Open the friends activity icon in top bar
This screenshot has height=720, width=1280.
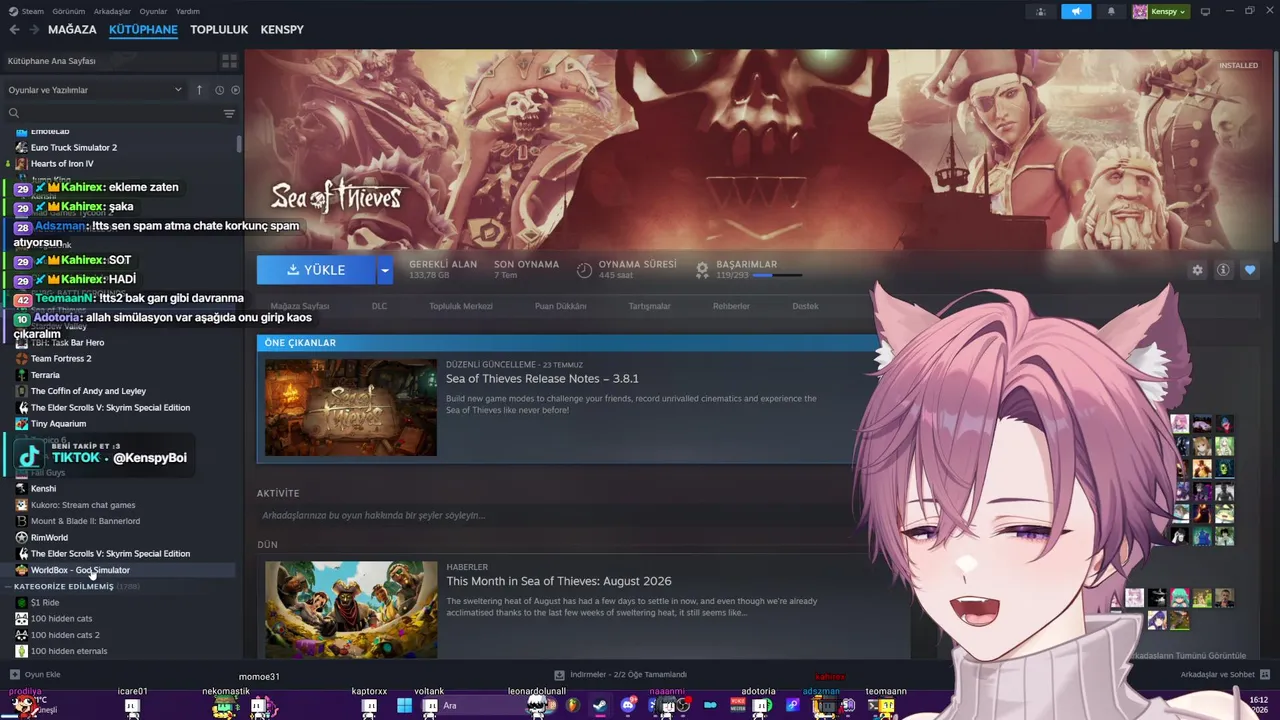pyautogui.click(x=1041, y=12)
